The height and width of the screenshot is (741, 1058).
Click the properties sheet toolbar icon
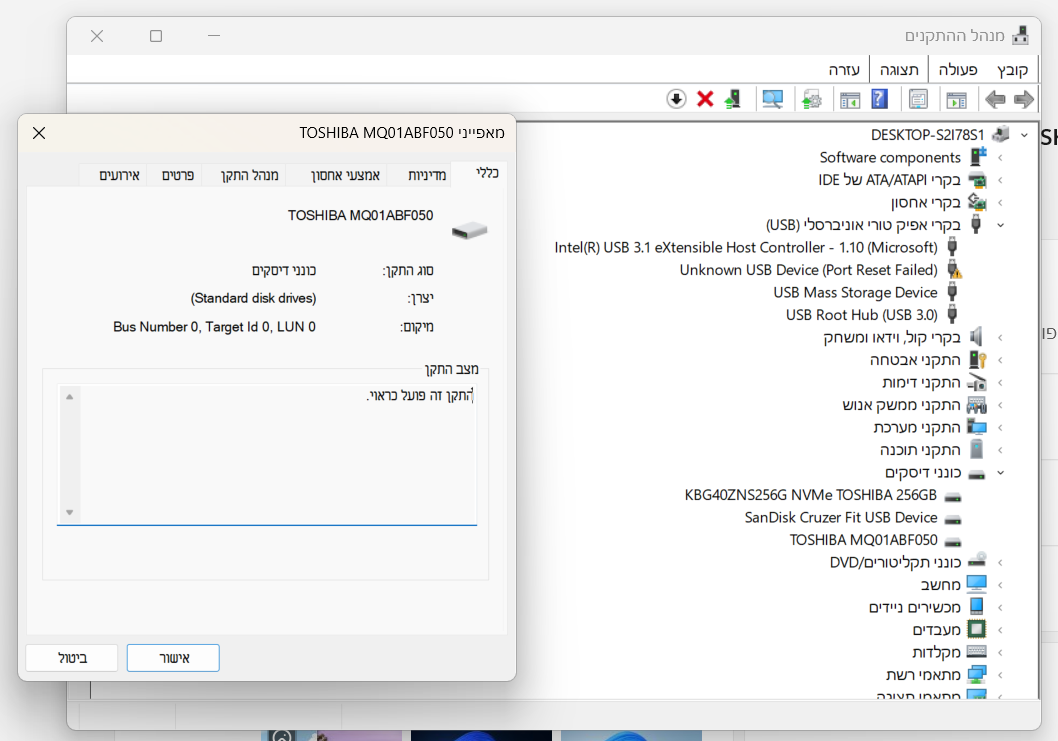[x=918, y=99]
